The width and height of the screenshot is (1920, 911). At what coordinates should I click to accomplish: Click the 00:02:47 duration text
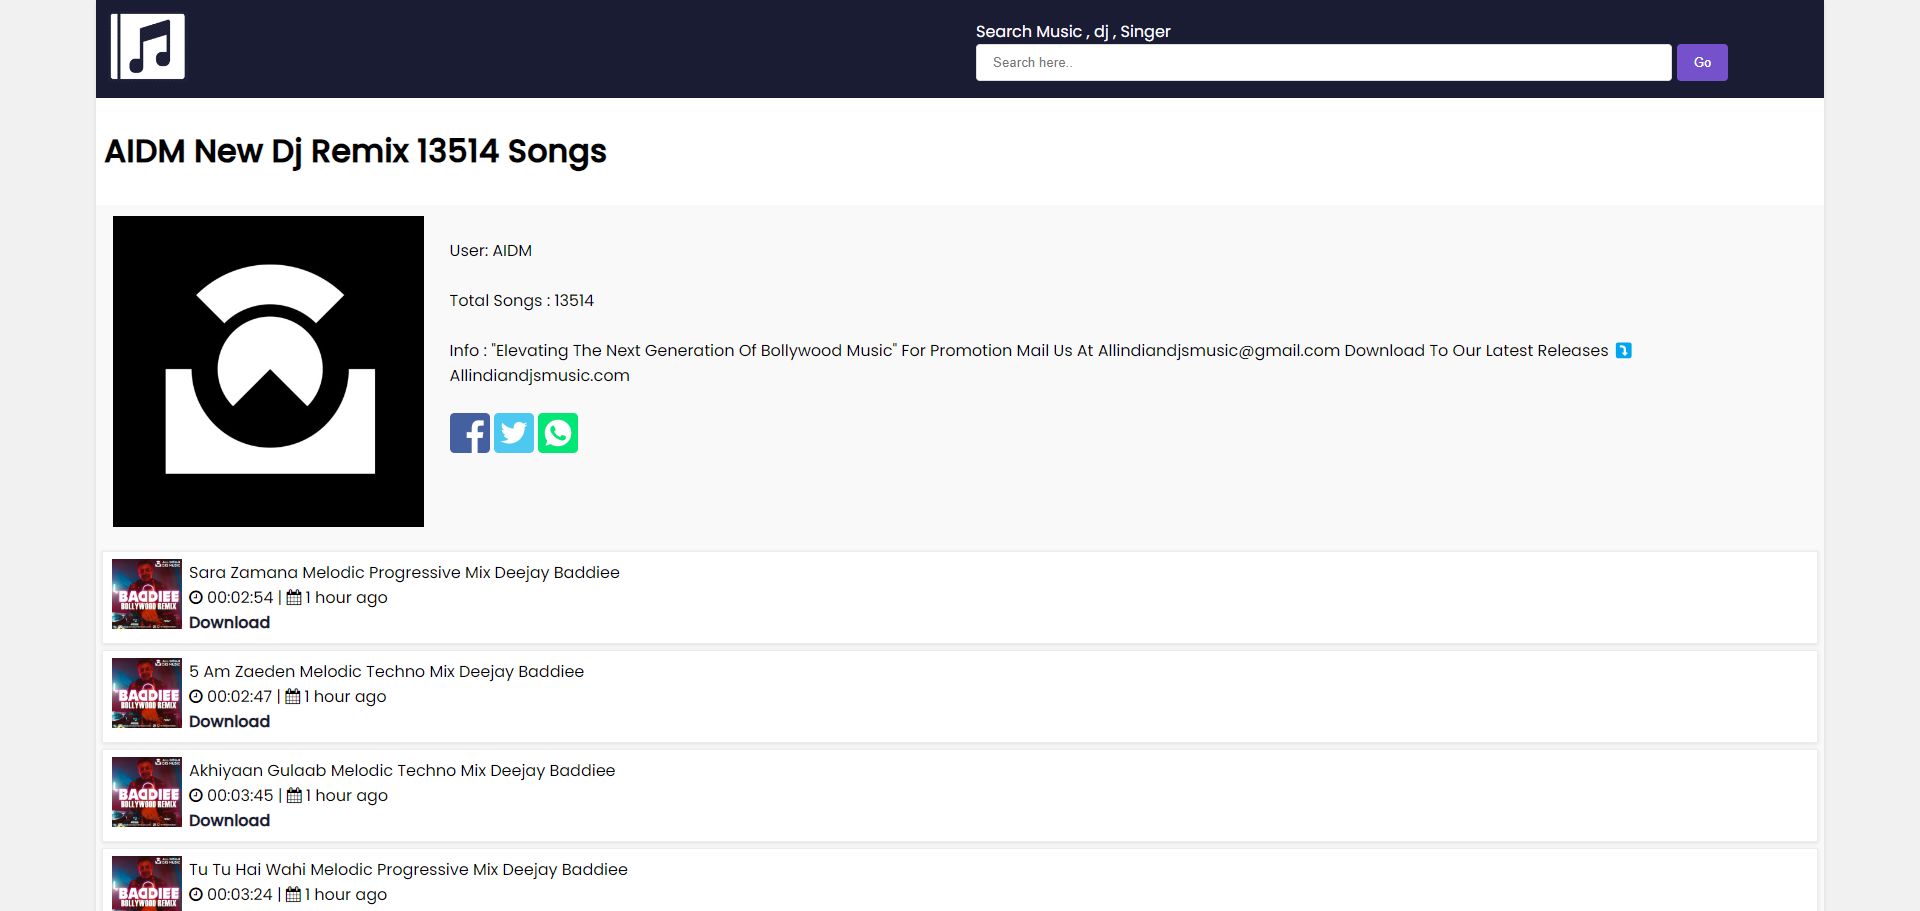click(x=240, y=697)
